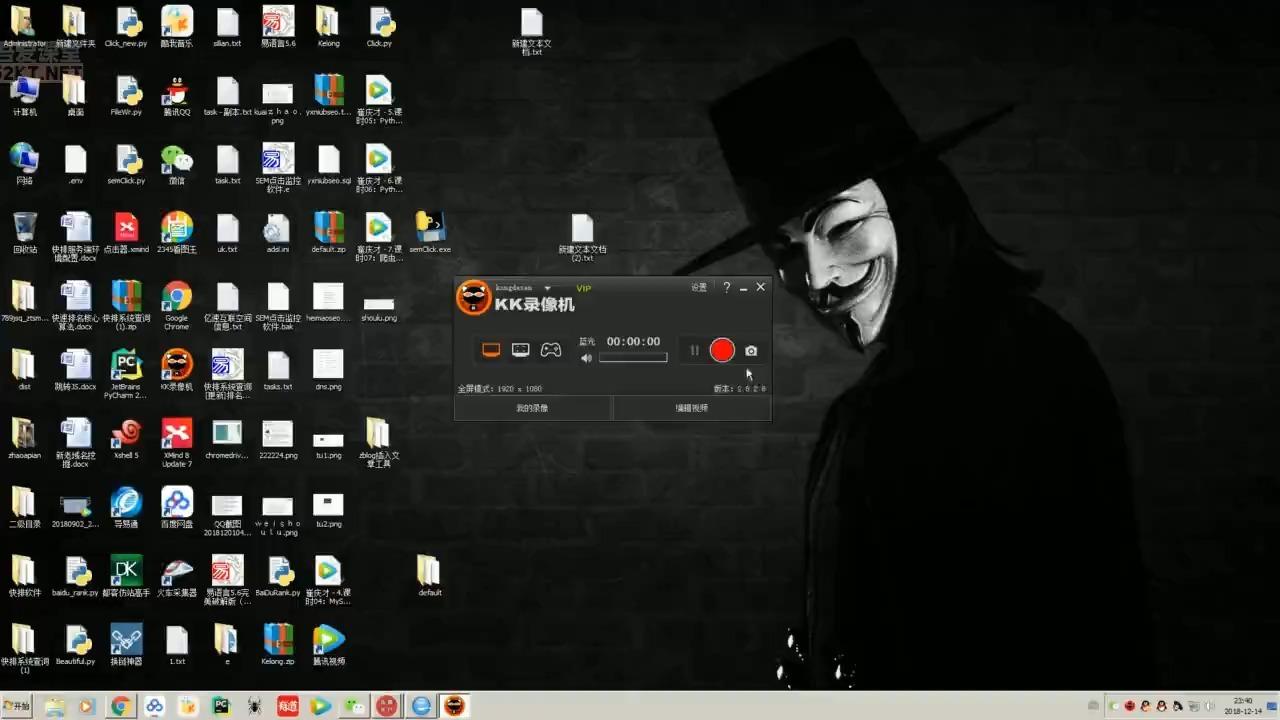Minimize the KK recorder window
1280x720 pixels.
point(743,288)
